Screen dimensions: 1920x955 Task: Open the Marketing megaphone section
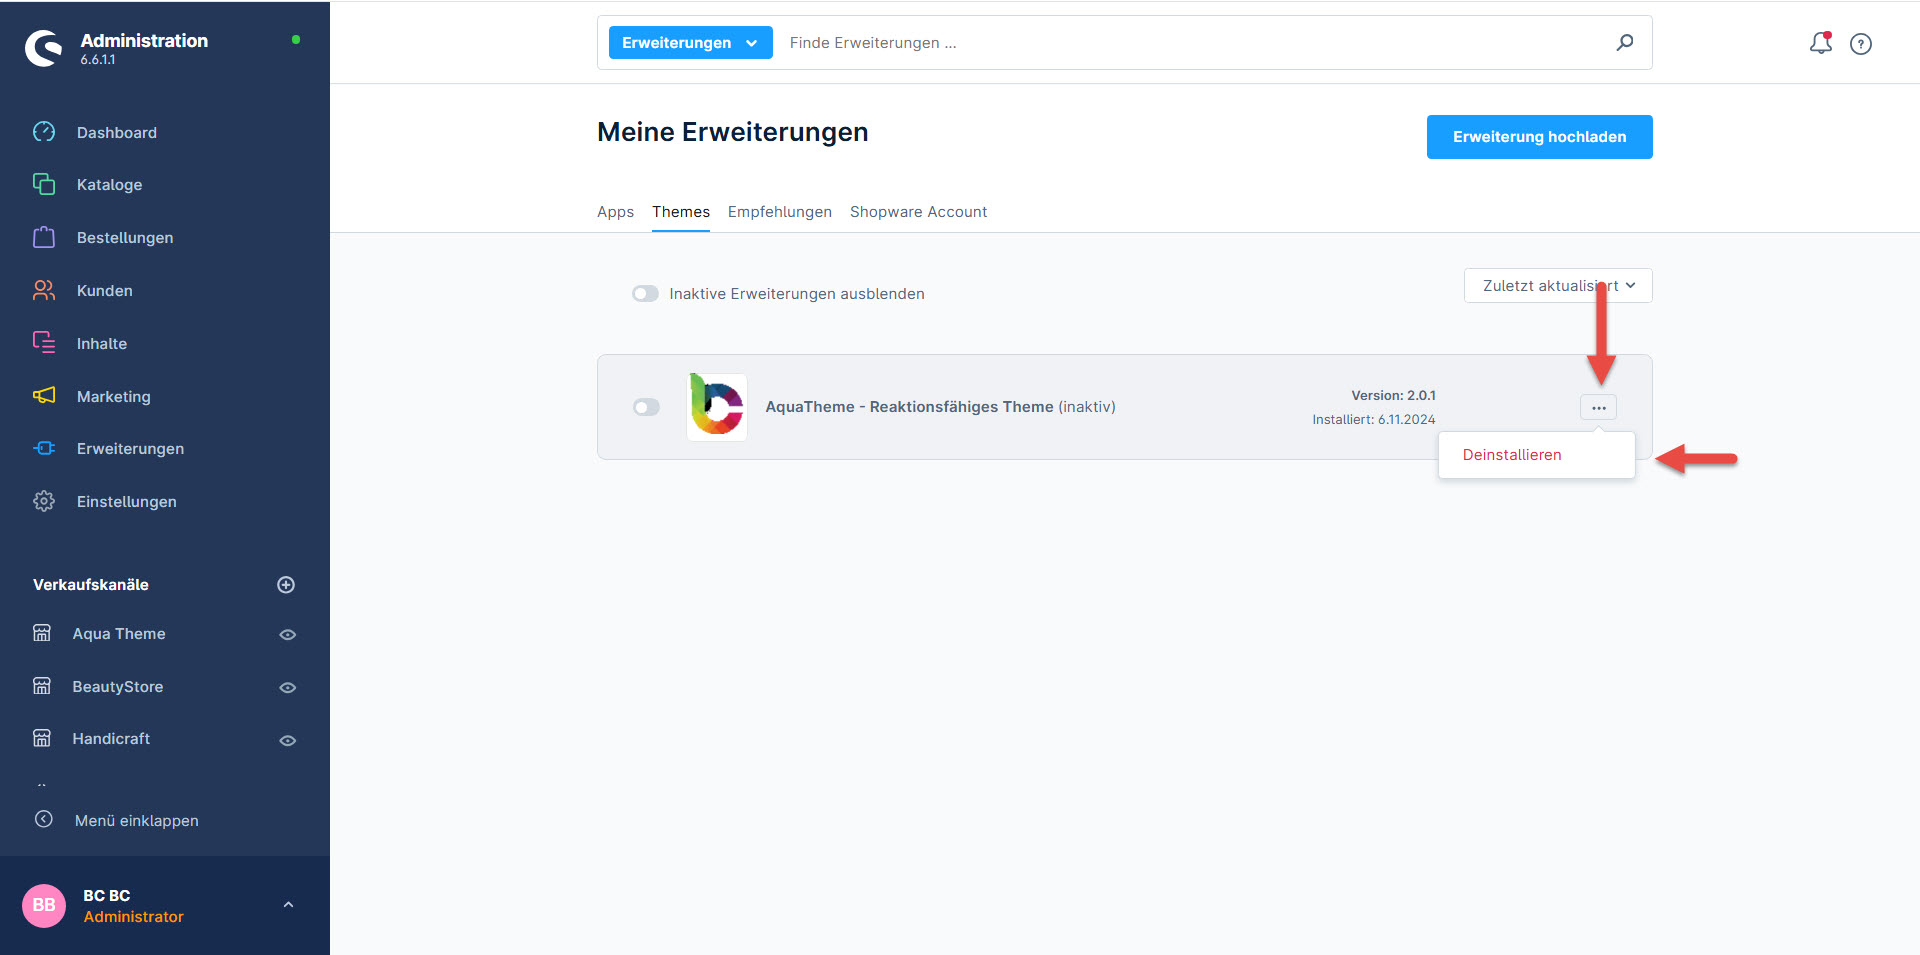point(113,397)
